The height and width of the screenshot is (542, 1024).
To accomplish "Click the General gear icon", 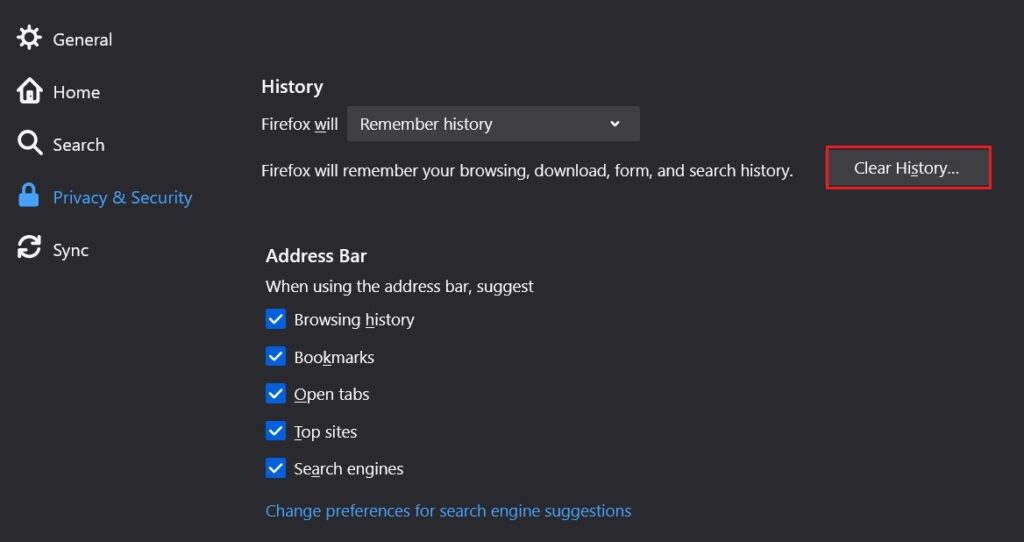I will [x=29, y=39].
